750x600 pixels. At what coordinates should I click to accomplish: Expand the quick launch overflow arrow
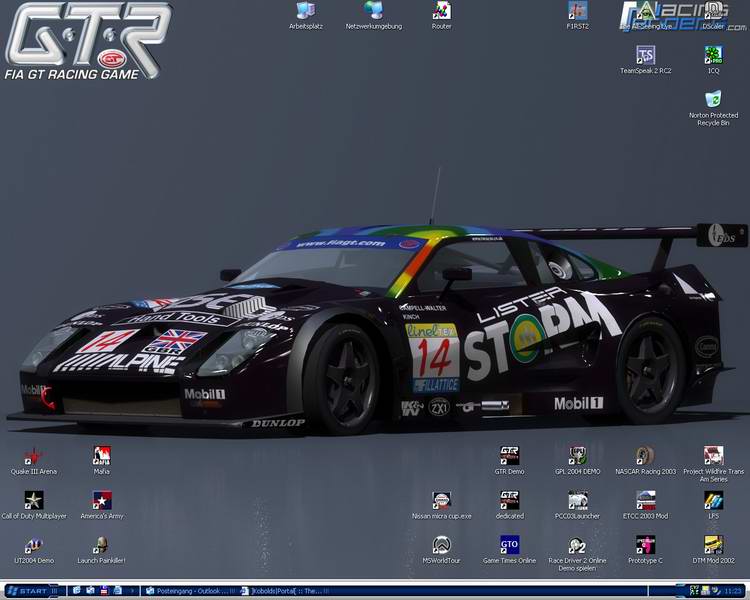(x=132, y=591)
